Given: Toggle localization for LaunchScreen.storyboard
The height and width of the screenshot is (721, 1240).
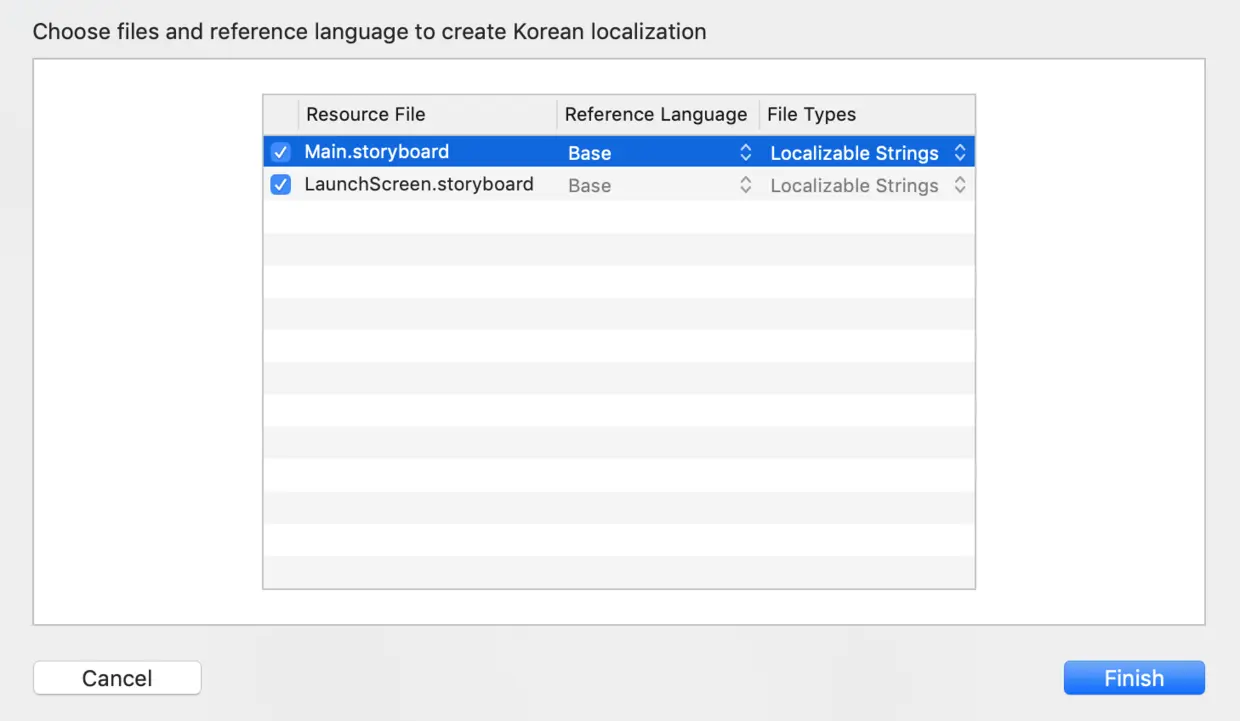Looking at the screenshot, I should 280,184.
